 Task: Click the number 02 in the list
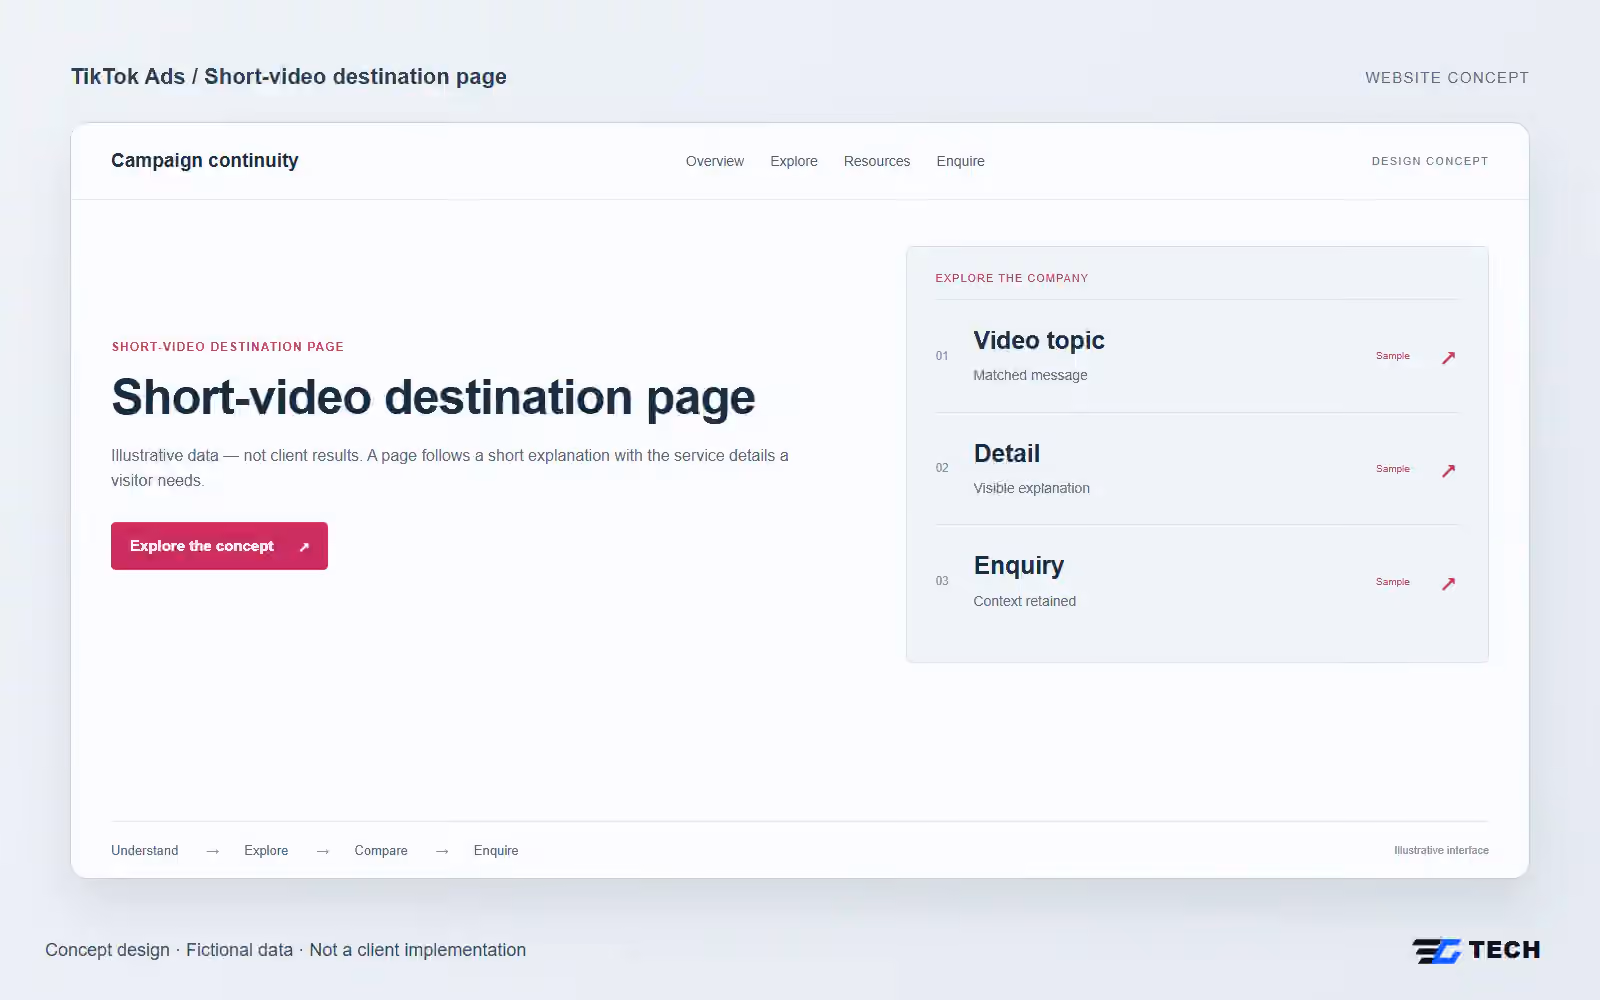[942, 468]
